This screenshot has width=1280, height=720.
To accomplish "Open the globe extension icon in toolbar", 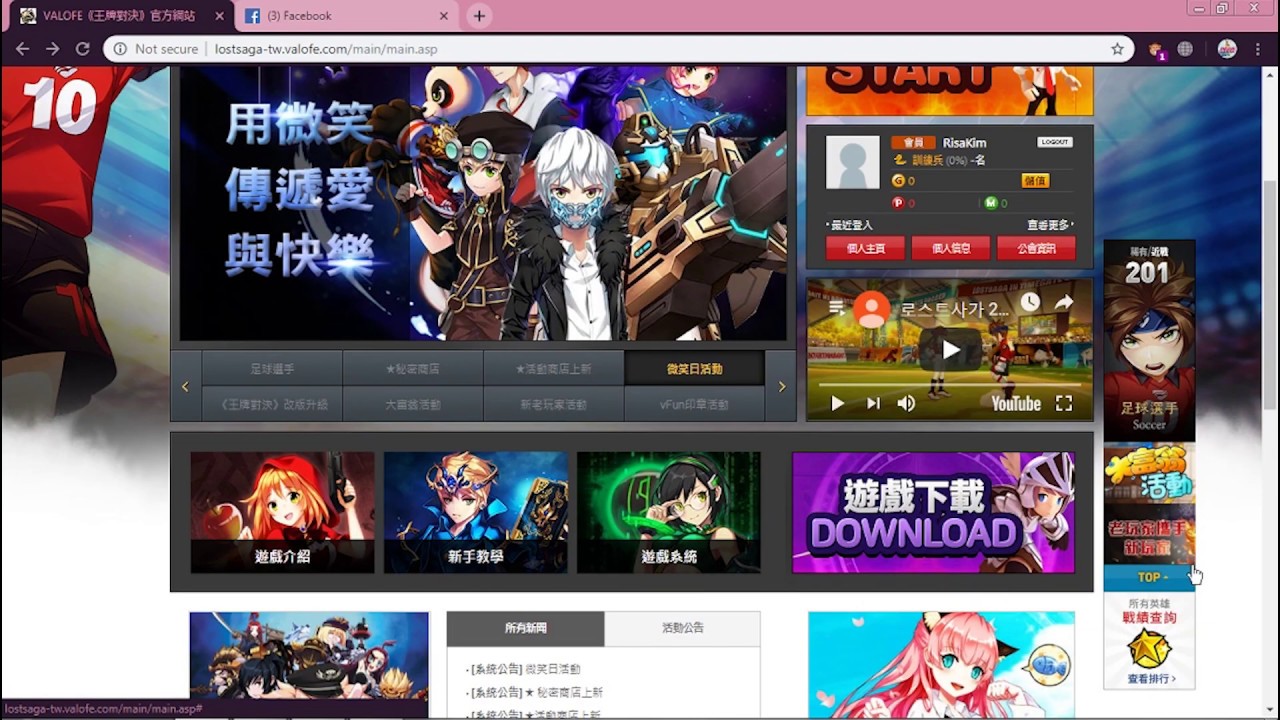I will coord(1185,49).
